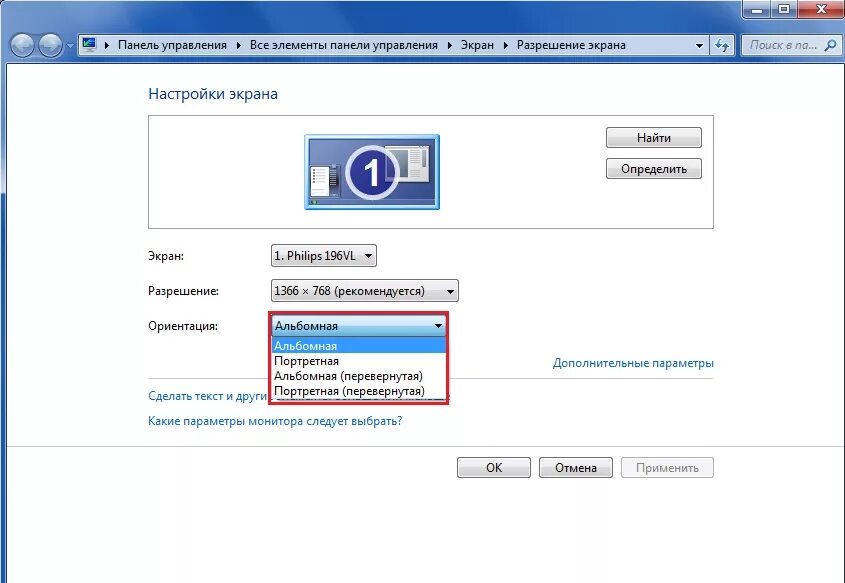Go to 'Экран' breadcrumb
The width and height of the screenshot is (845, 583).
tap(477, 45)
